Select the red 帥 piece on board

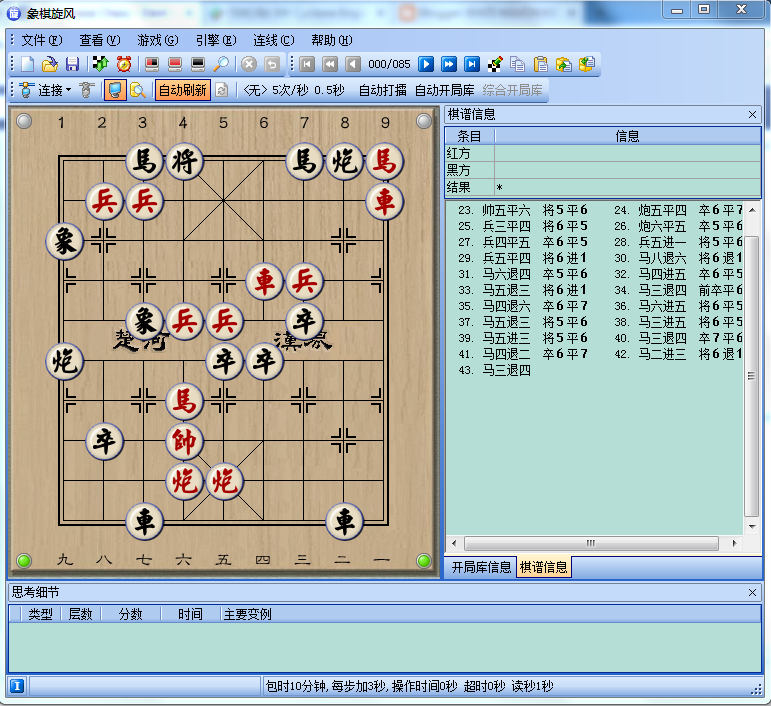coord(183,441)
